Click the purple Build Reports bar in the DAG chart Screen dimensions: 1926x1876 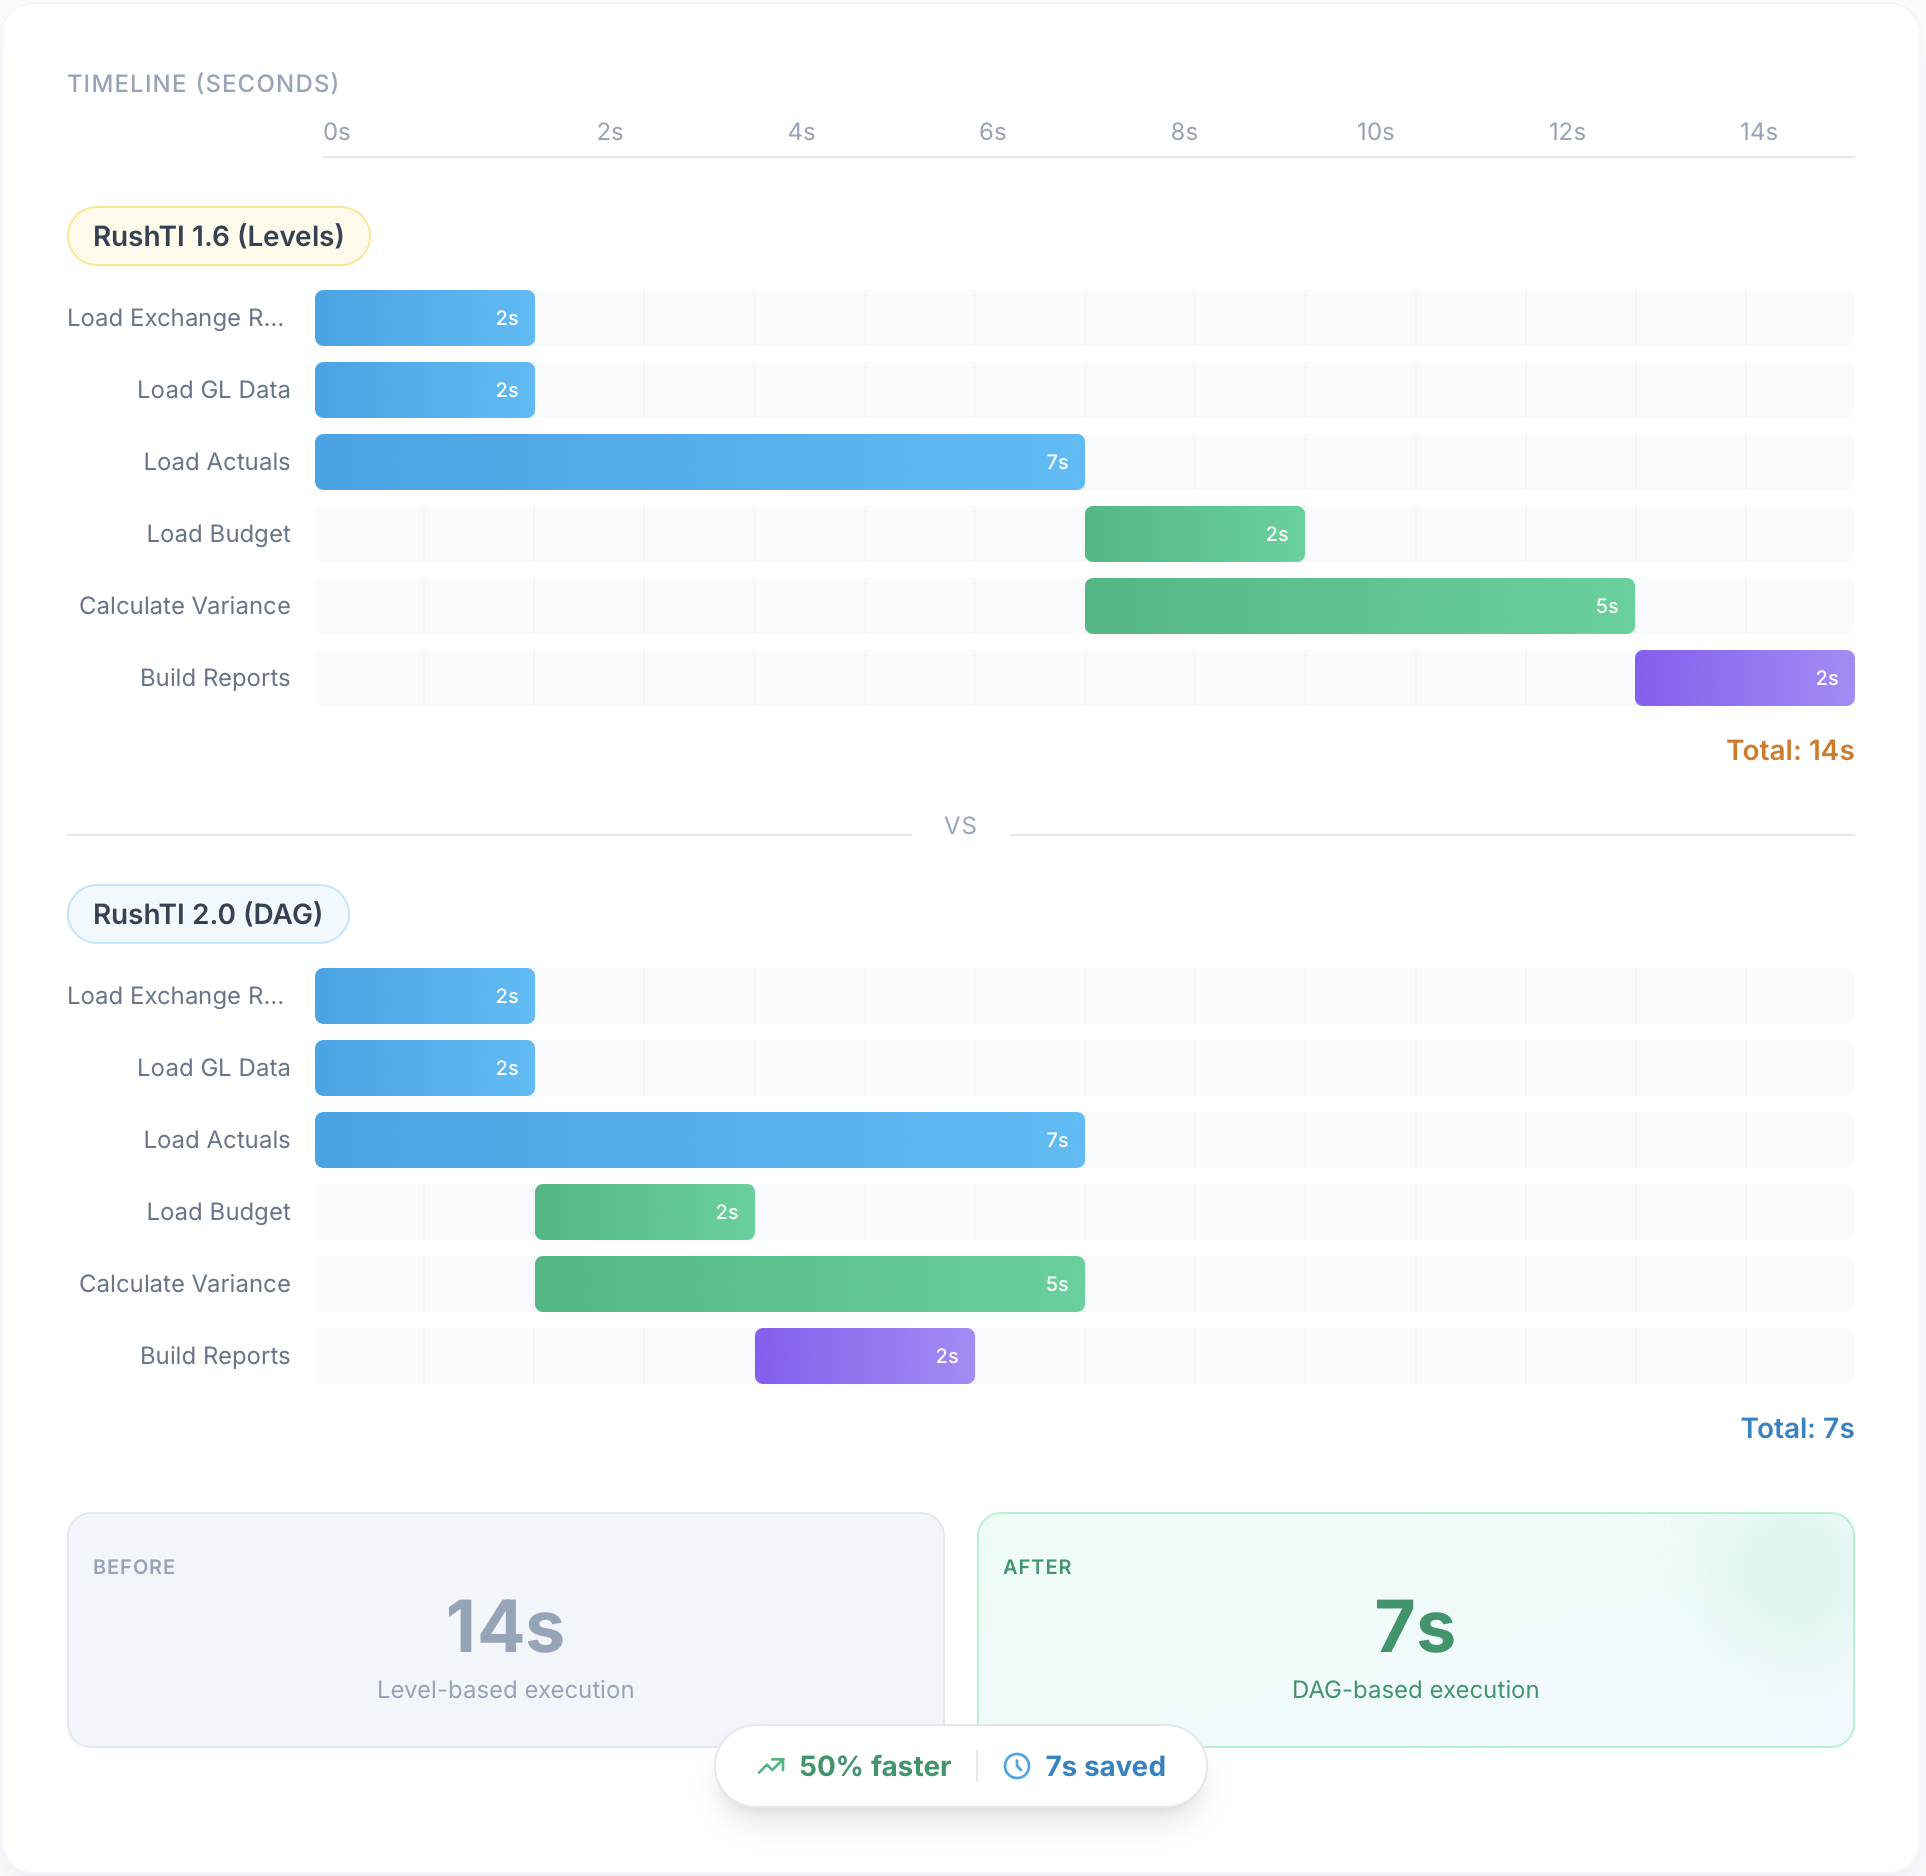(x=864, y=1355)
